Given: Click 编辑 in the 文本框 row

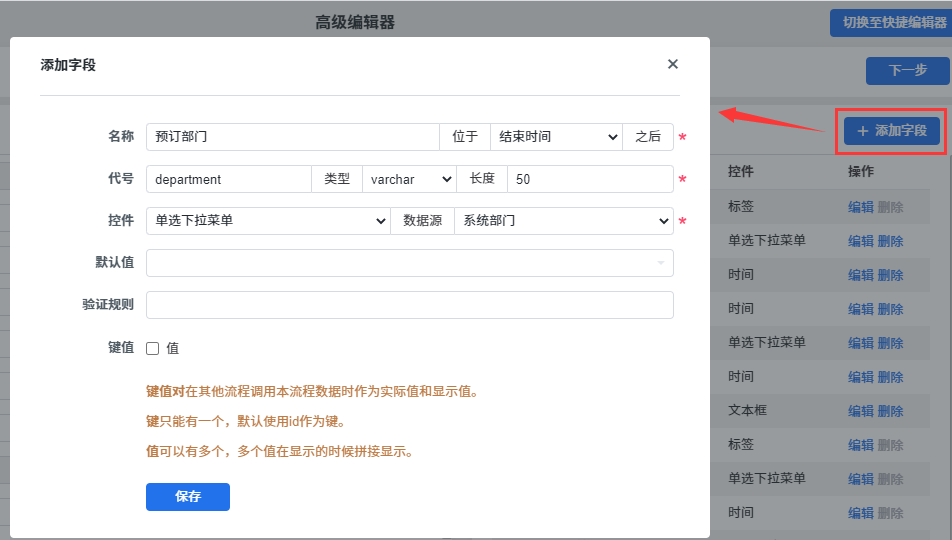Looking at the screenshot, I should pyautogui.click(x=860, y=411).
